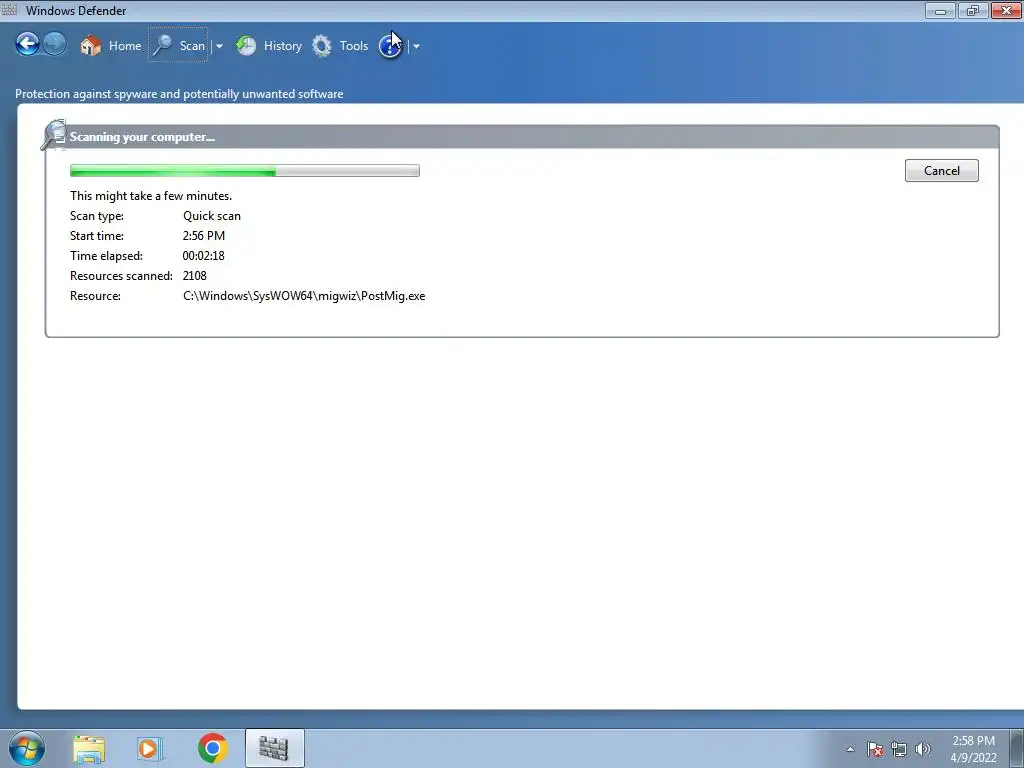Expand the Help options dropdown arrow

coord(416,46)
